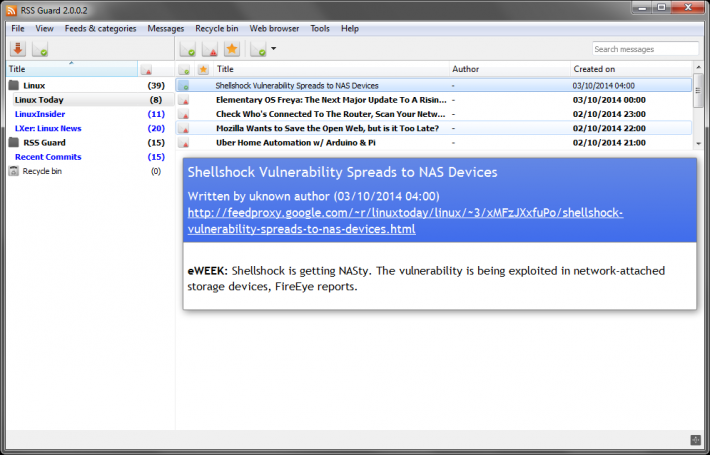Screen dimensions: 710x455
Task: Mark selected messages as unread toolbar icon
Action: (210, 49)
